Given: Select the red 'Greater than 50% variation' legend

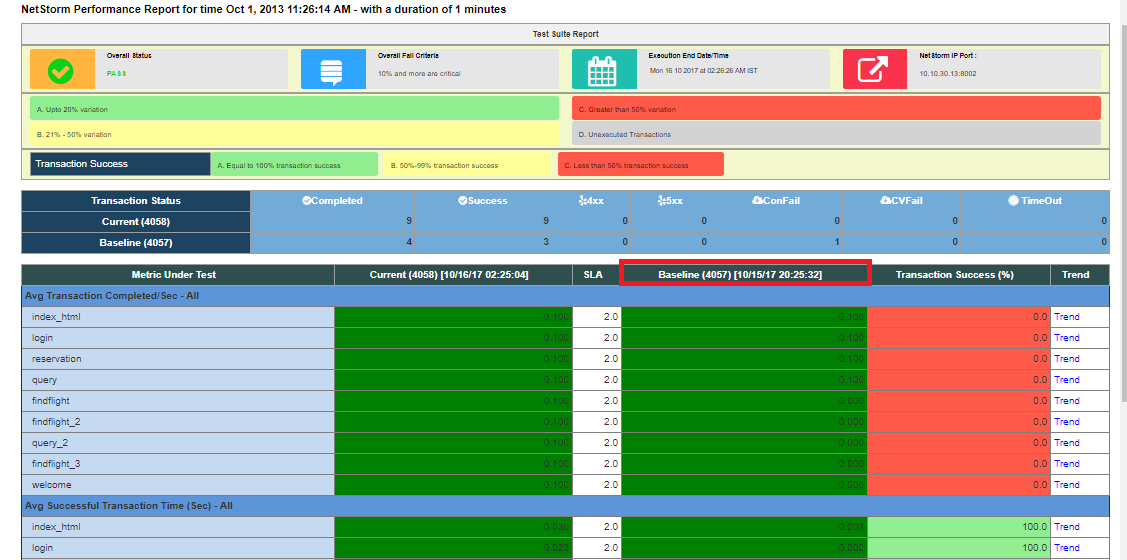Looking at the screenshot, I should 837,109.
